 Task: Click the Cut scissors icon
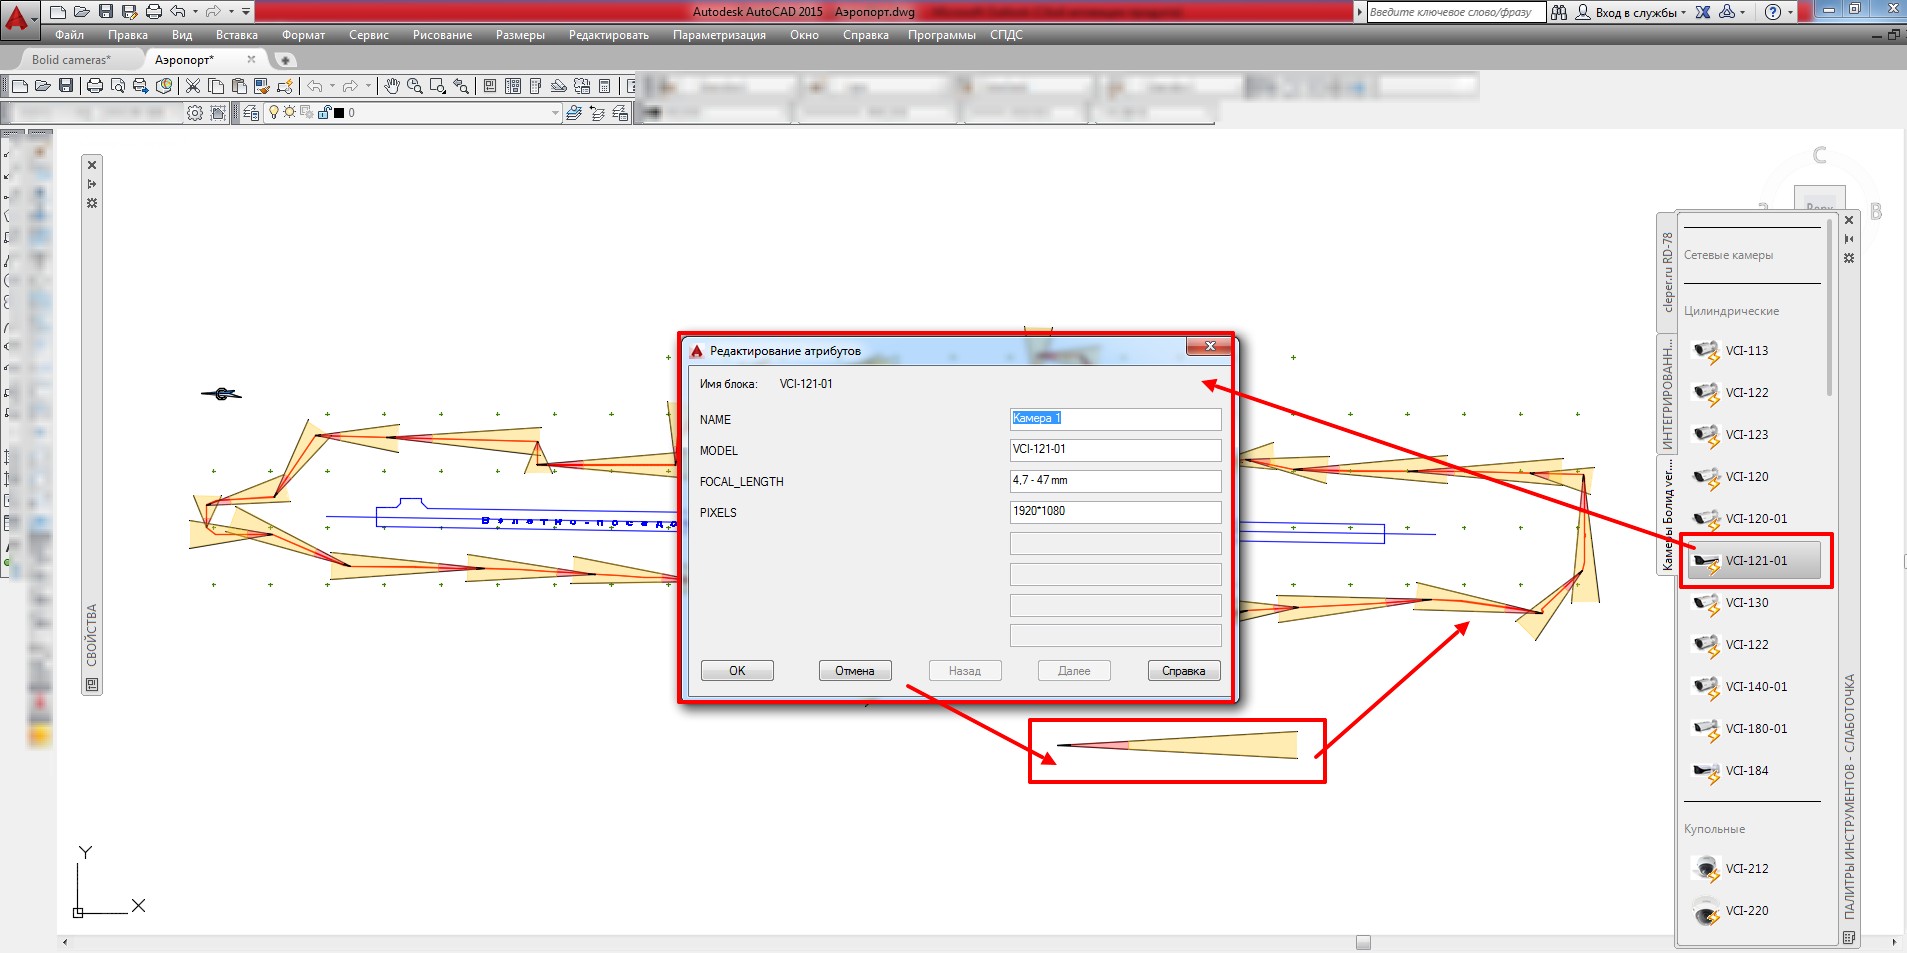193,86
